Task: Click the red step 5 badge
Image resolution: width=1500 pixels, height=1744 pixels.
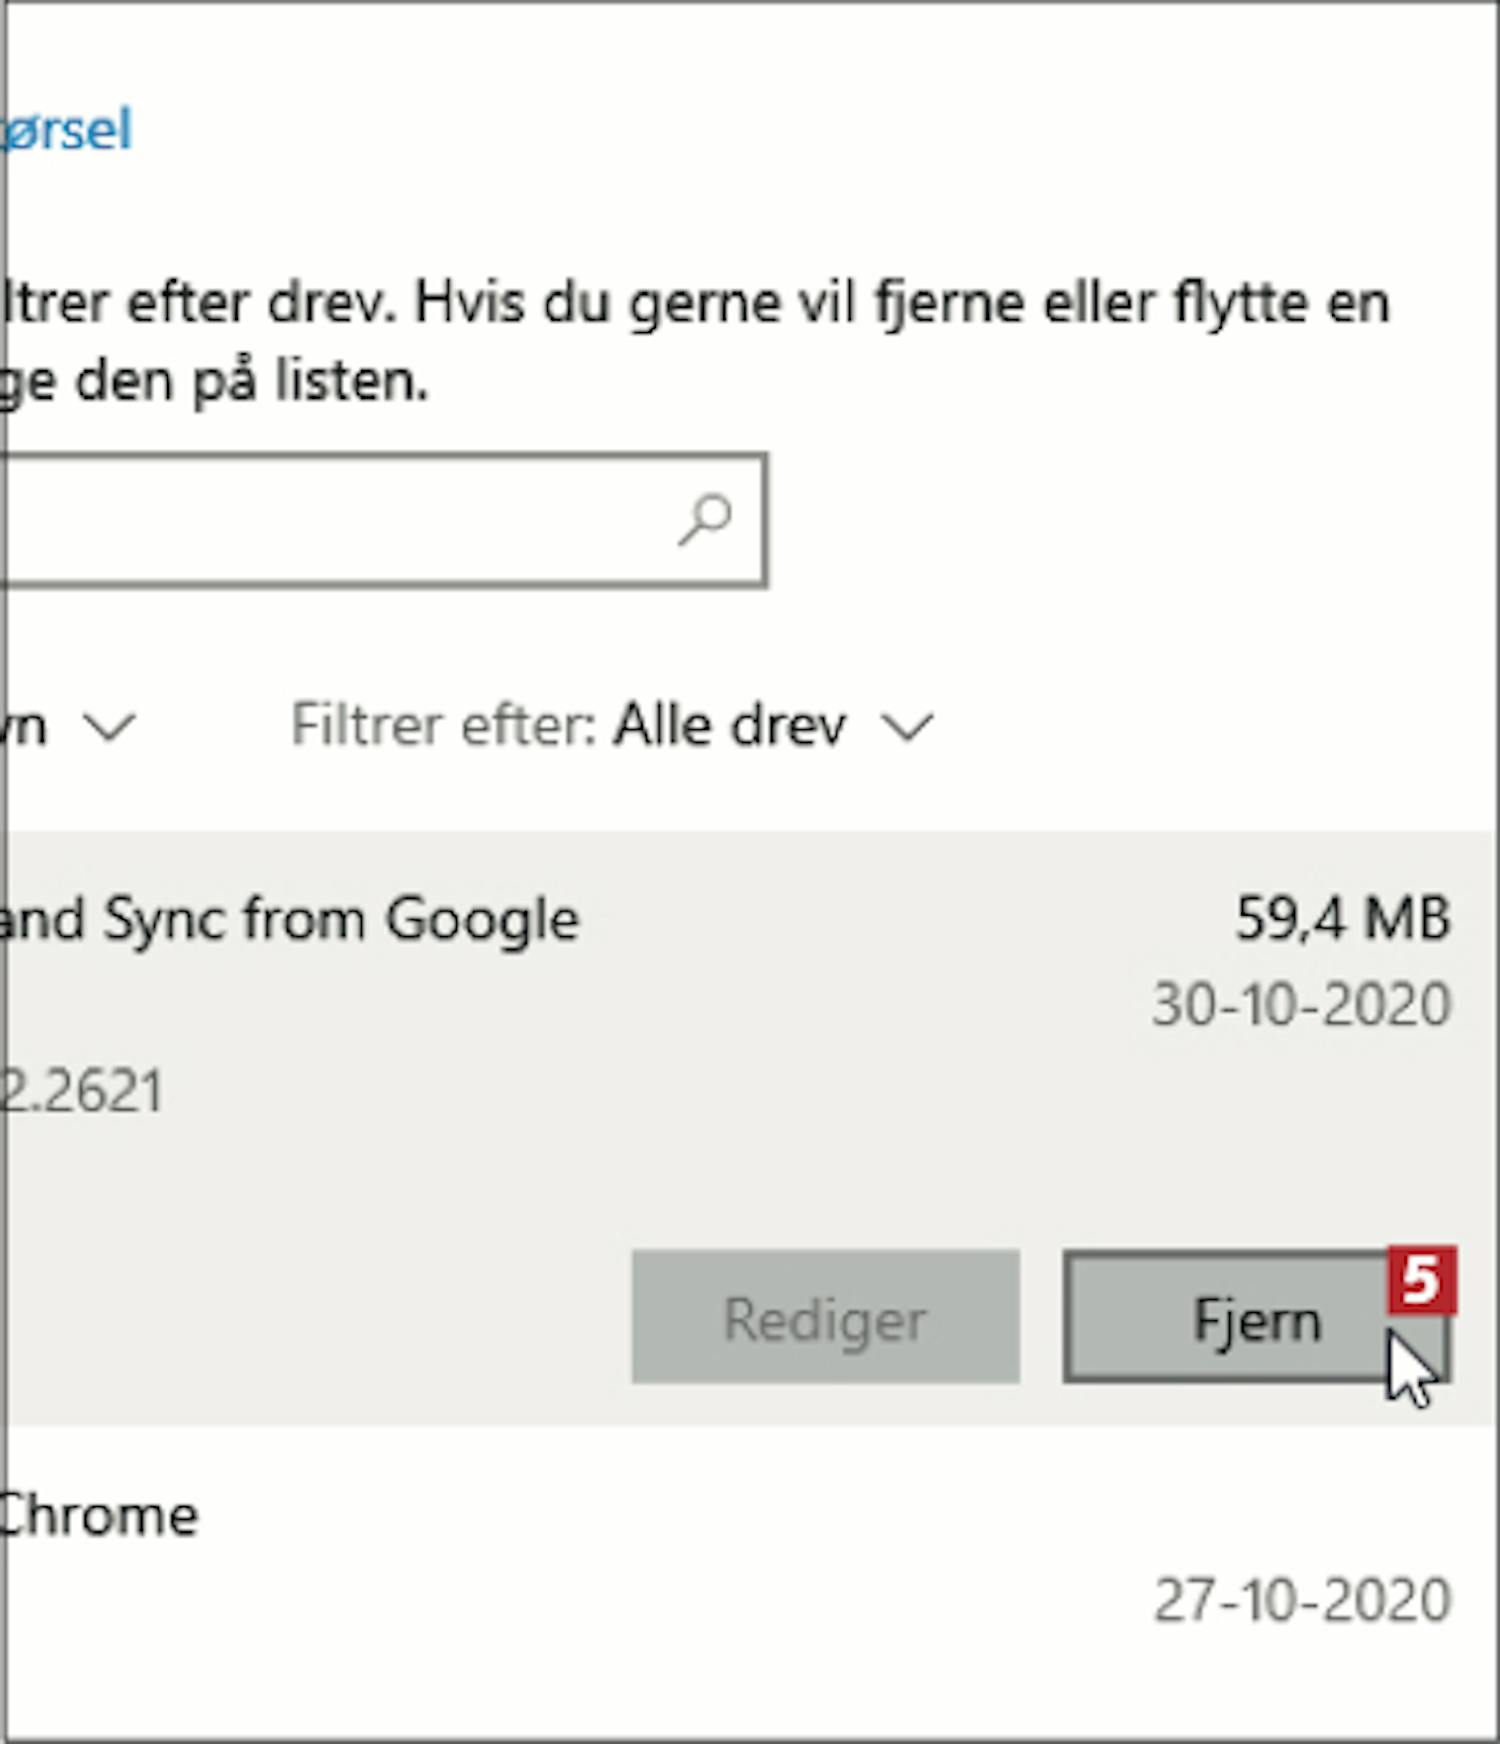Action: [1421, 1280]
